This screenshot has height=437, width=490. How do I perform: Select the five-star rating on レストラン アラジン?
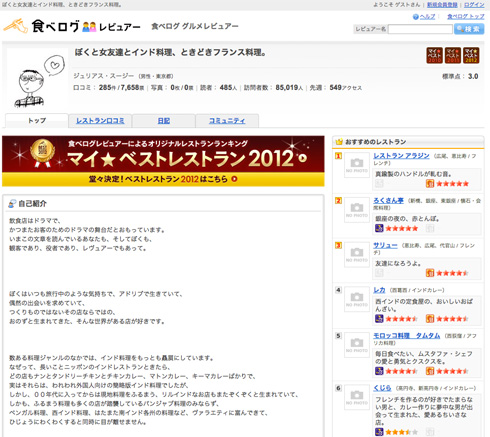tap(452, 184)
